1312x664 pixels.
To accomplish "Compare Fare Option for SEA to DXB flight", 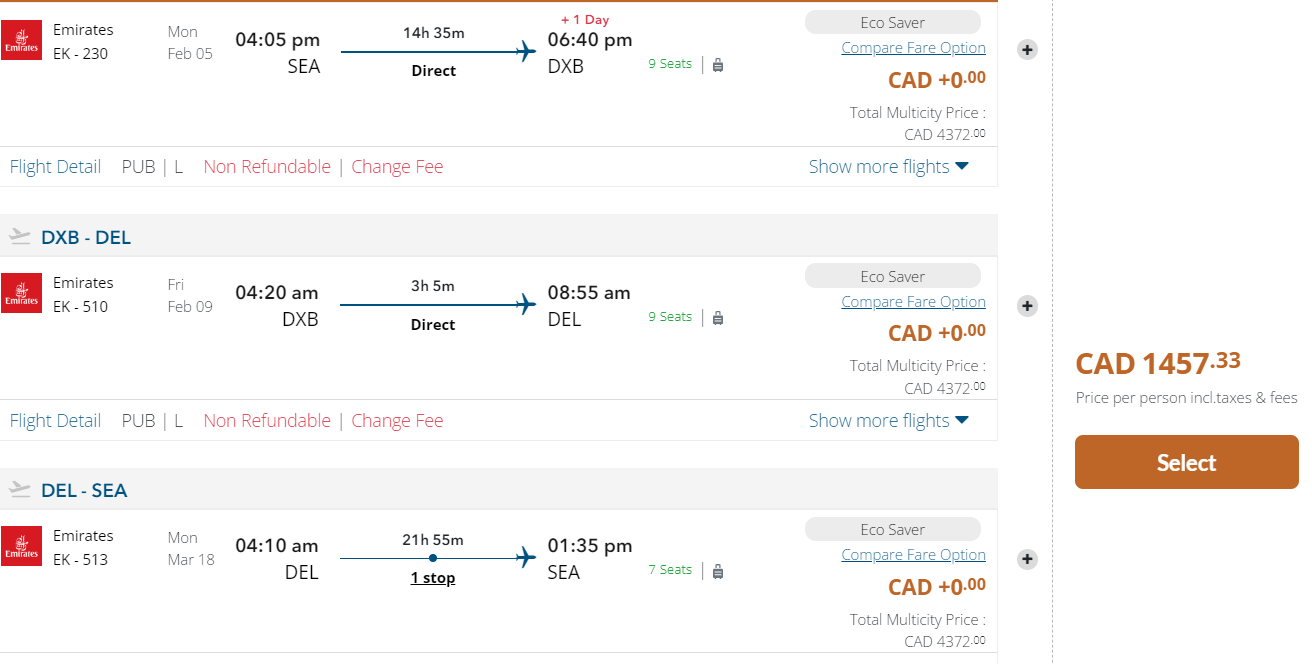I will [x=913, y=48].
